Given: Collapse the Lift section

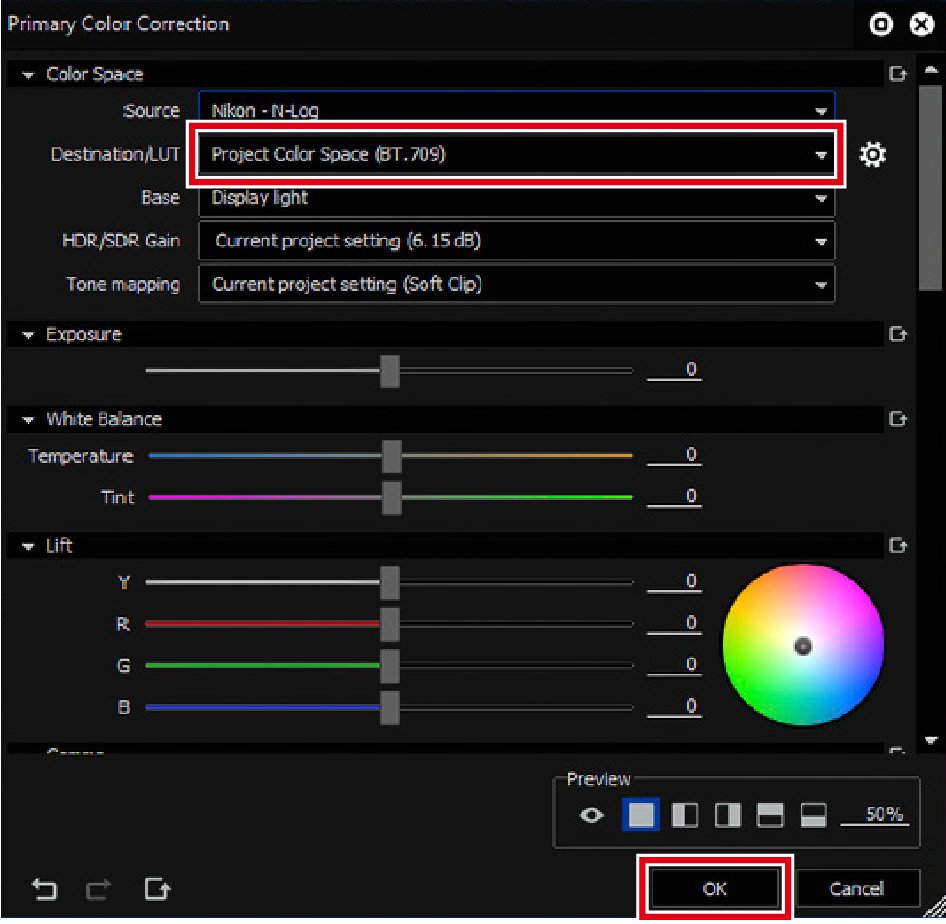Looking at the screenshot, I should pyautogui.click(x=27, y=546).
